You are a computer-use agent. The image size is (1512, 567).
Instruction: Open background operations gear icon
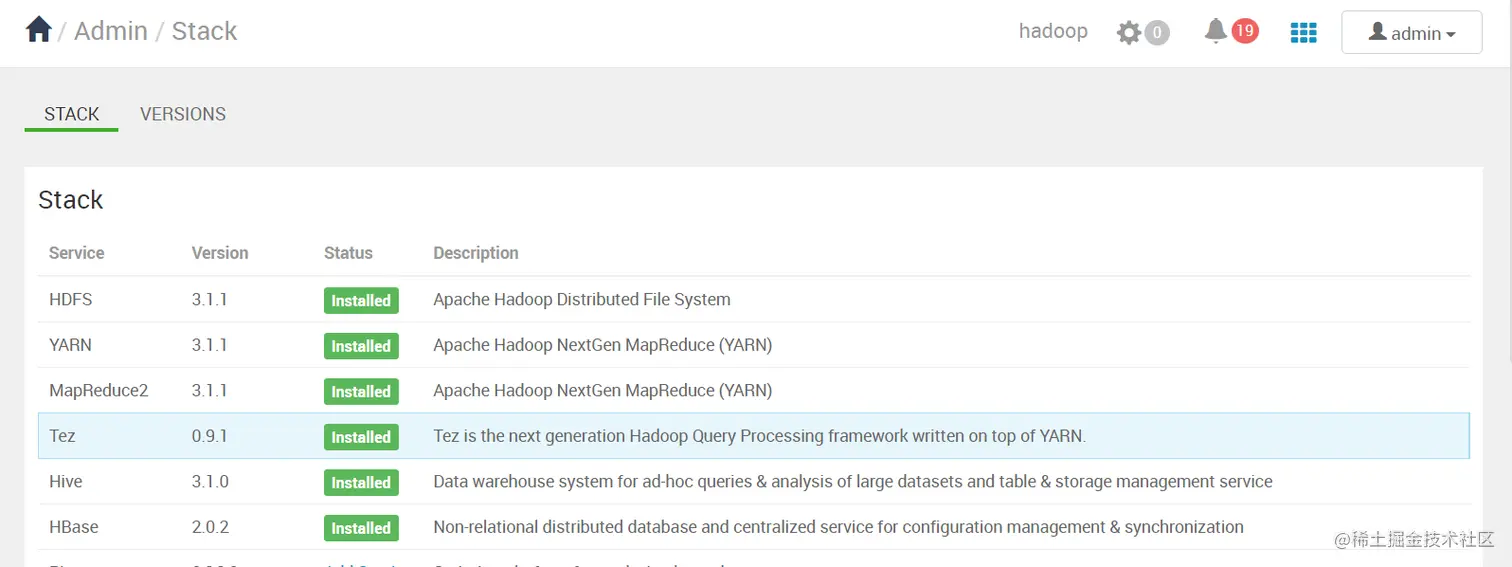pyautogui.click(x=1129, y=33)
